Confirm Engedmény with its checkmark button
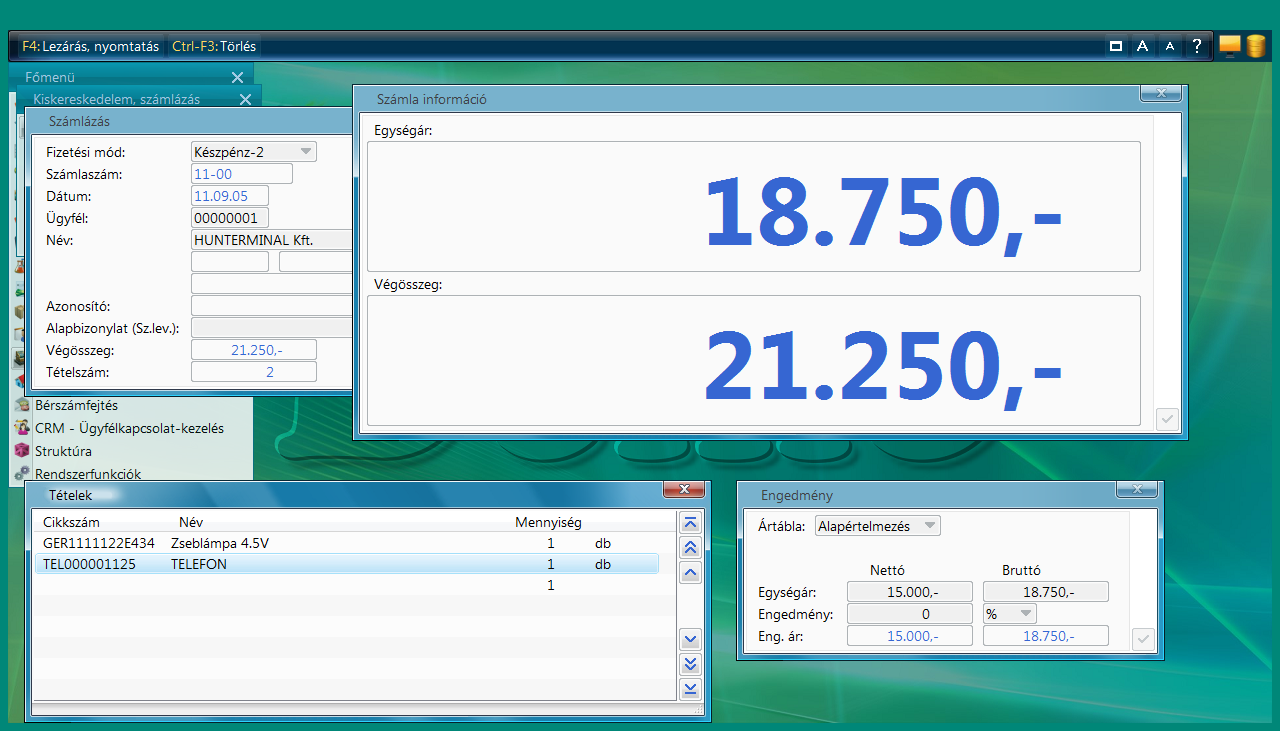 pyautogui.click(x=1143, y=639)
